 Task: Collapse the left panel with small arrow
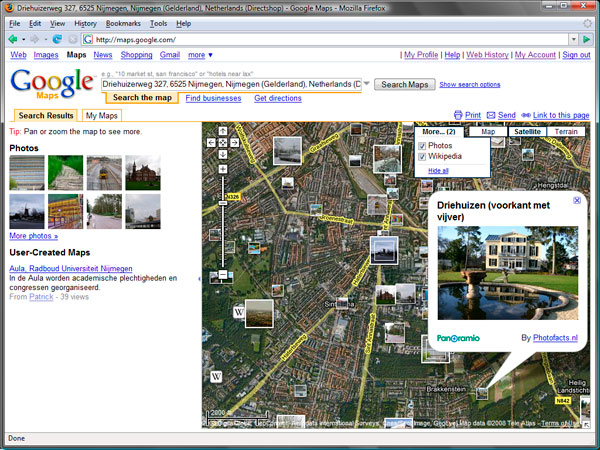pyautogui.click(x=199, y=279)
